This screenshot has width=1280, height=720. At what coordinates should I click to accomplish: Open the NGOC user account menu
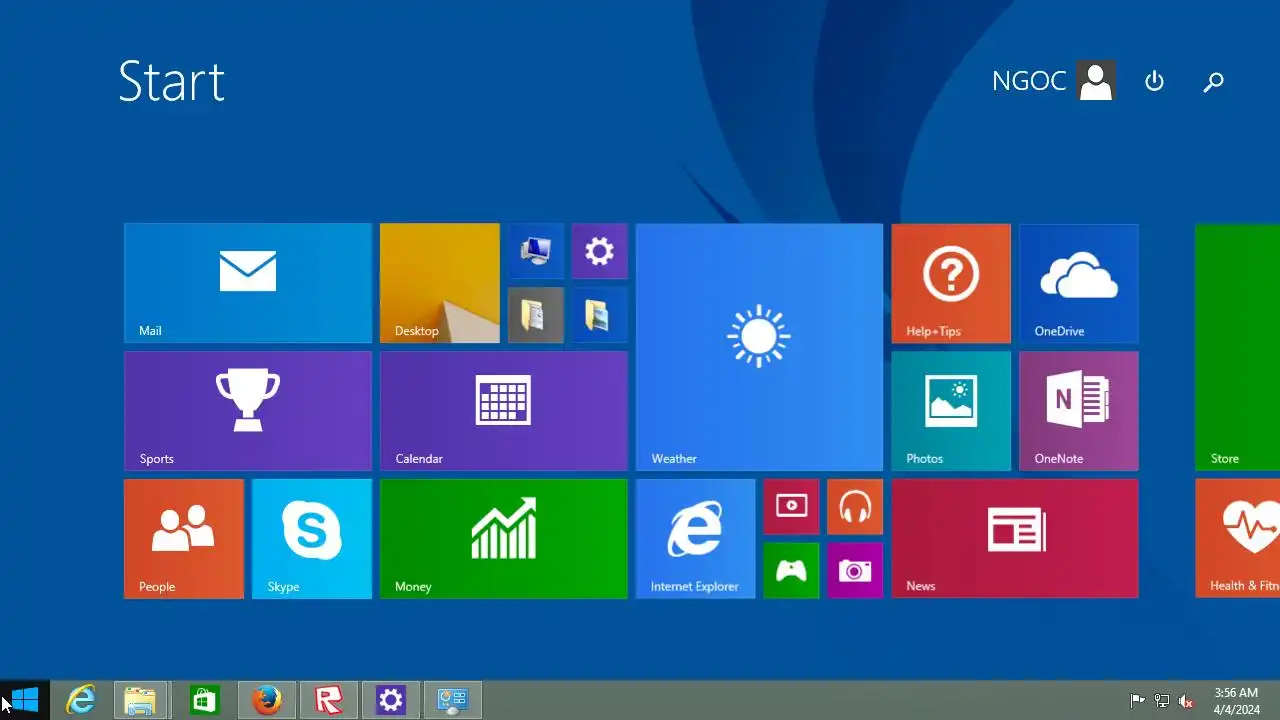[x=1053, y=81]
